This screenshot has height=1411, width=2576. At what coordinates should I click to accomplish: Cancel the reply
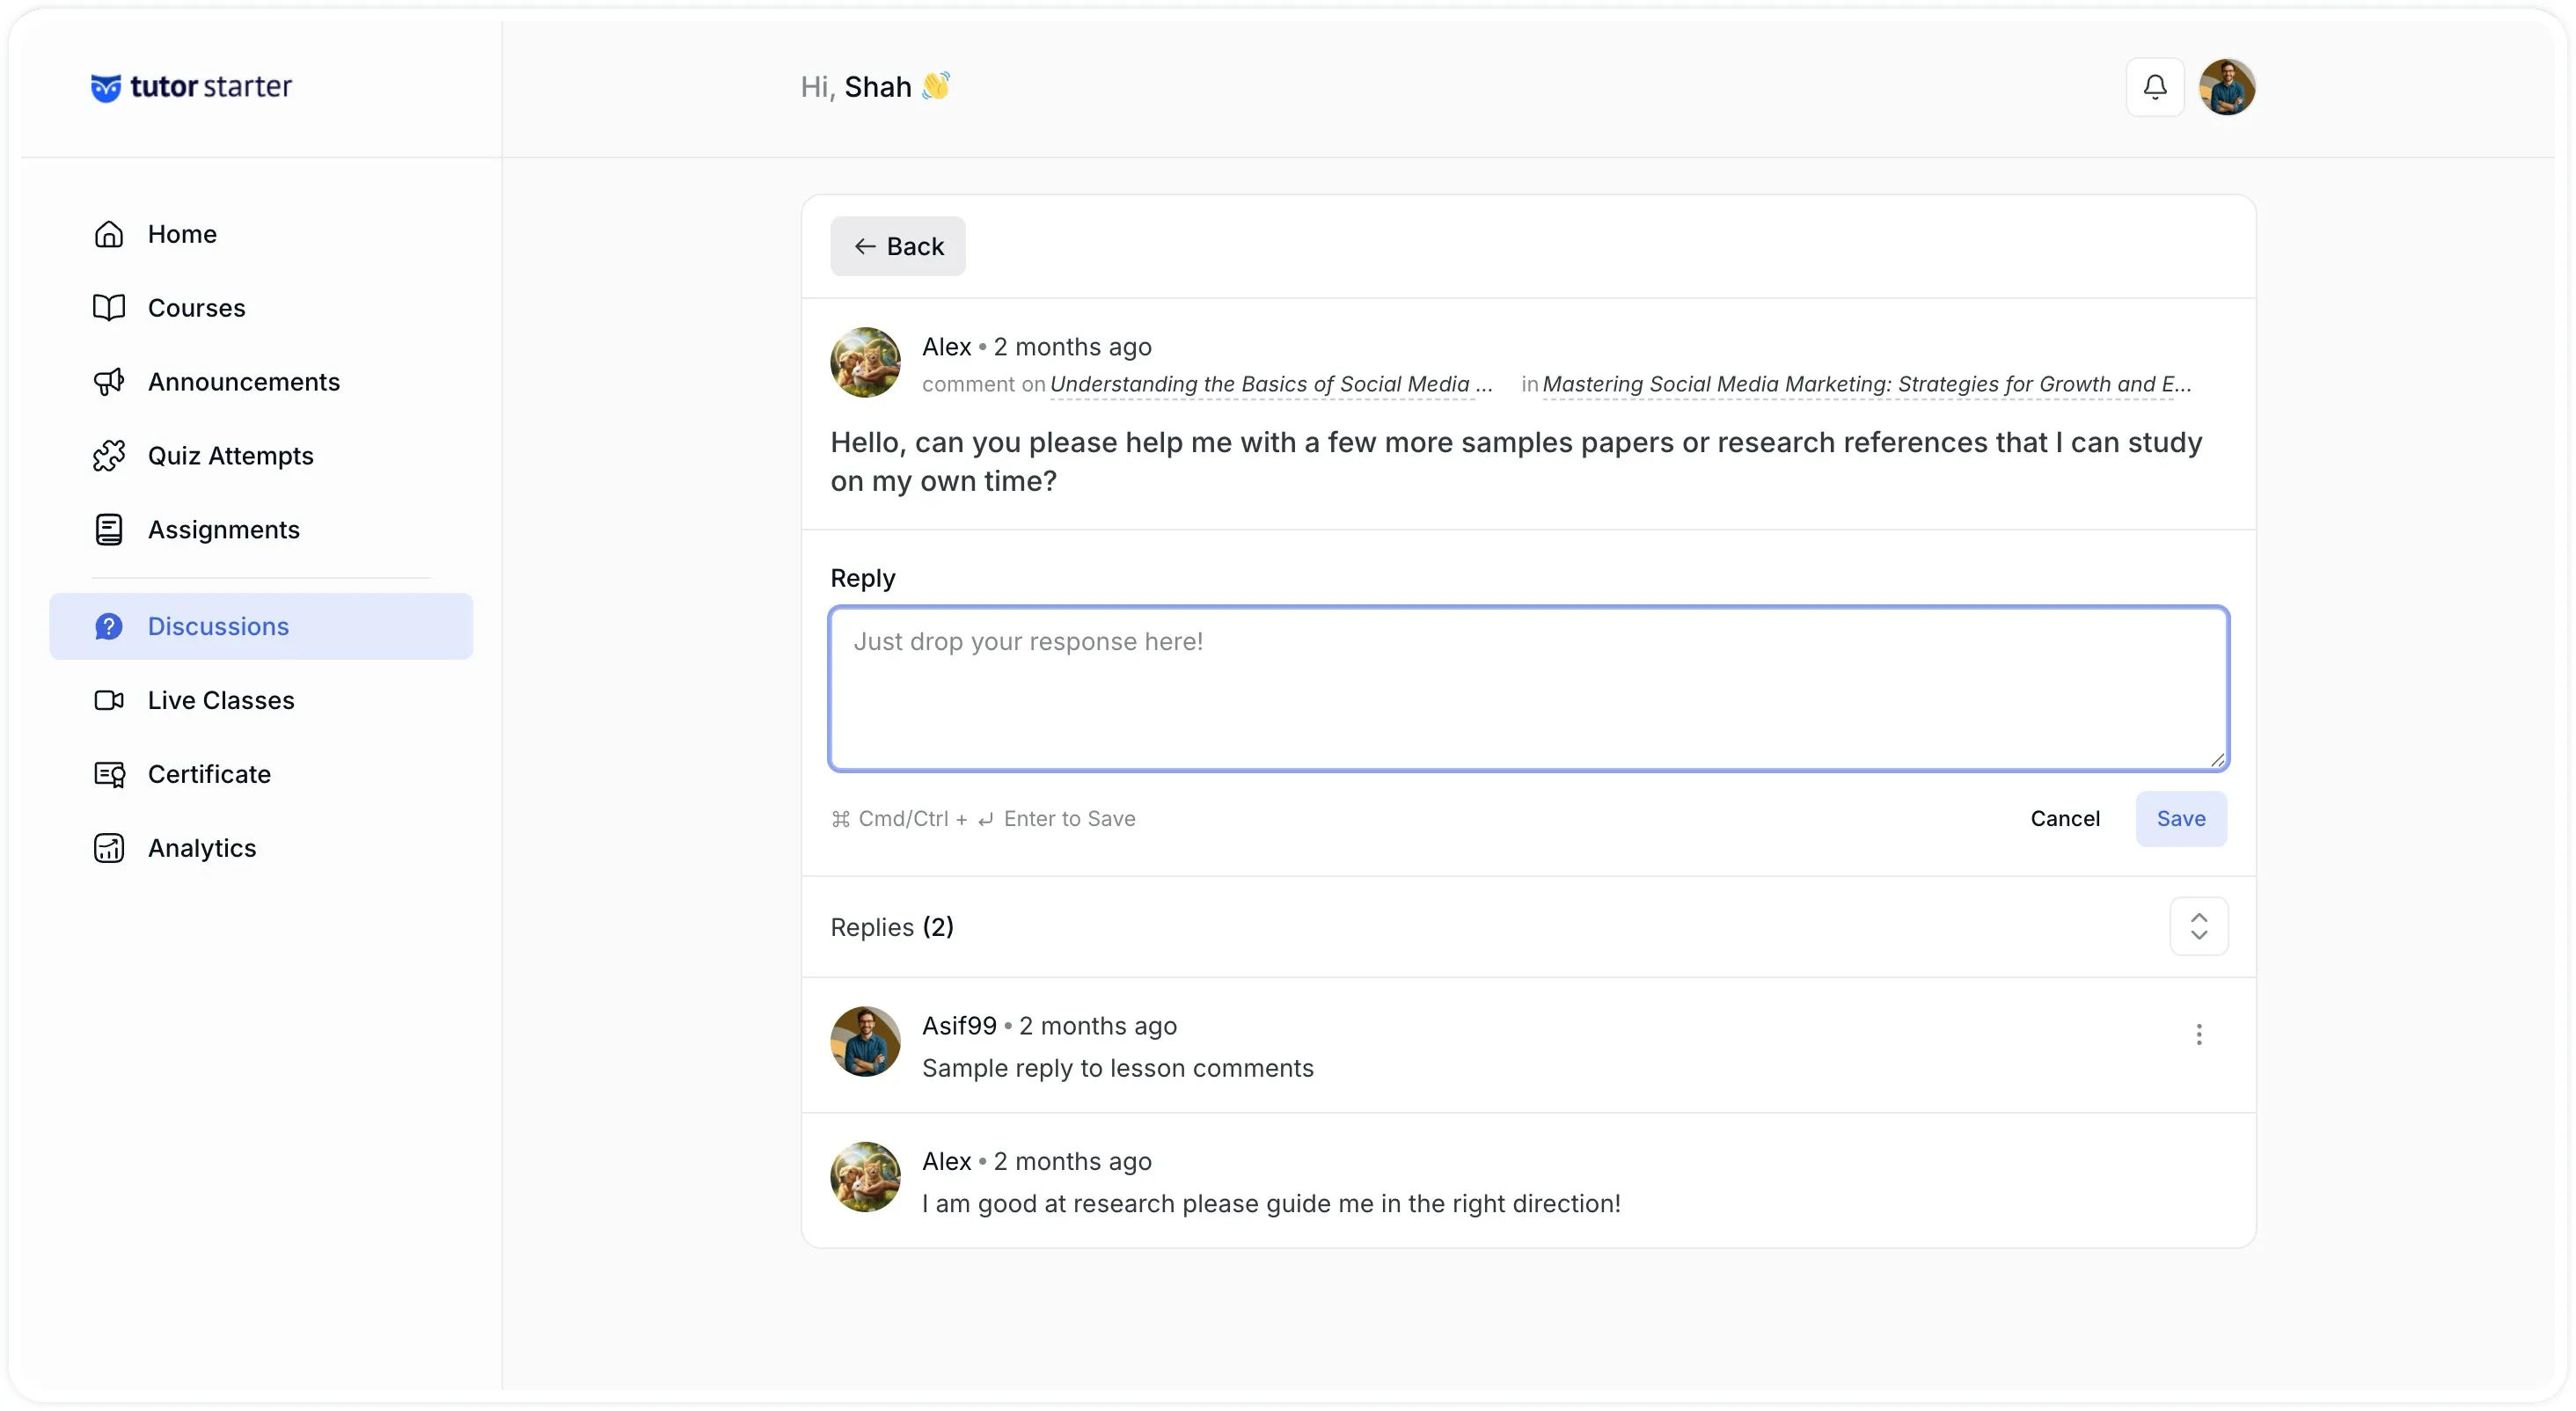tap(2064, 819)
